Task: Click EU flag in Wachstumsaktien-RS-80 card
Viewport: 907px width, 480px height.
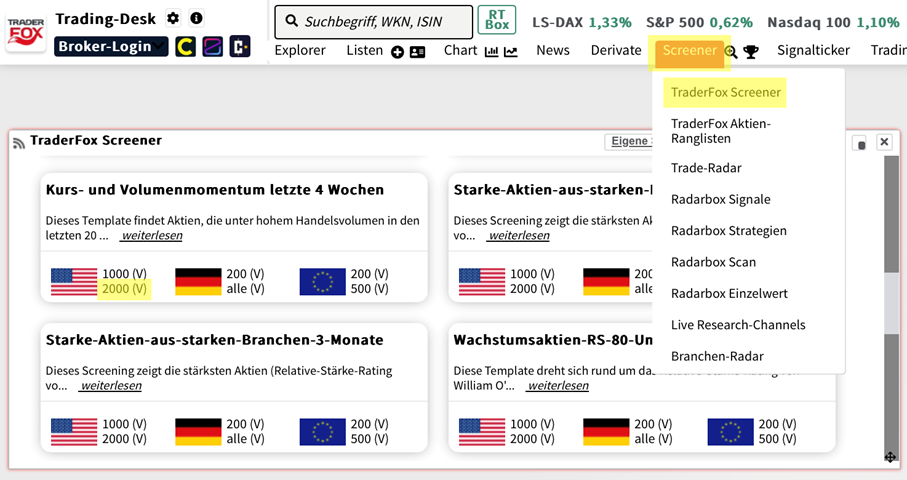Action: click(x=731, y=432)
